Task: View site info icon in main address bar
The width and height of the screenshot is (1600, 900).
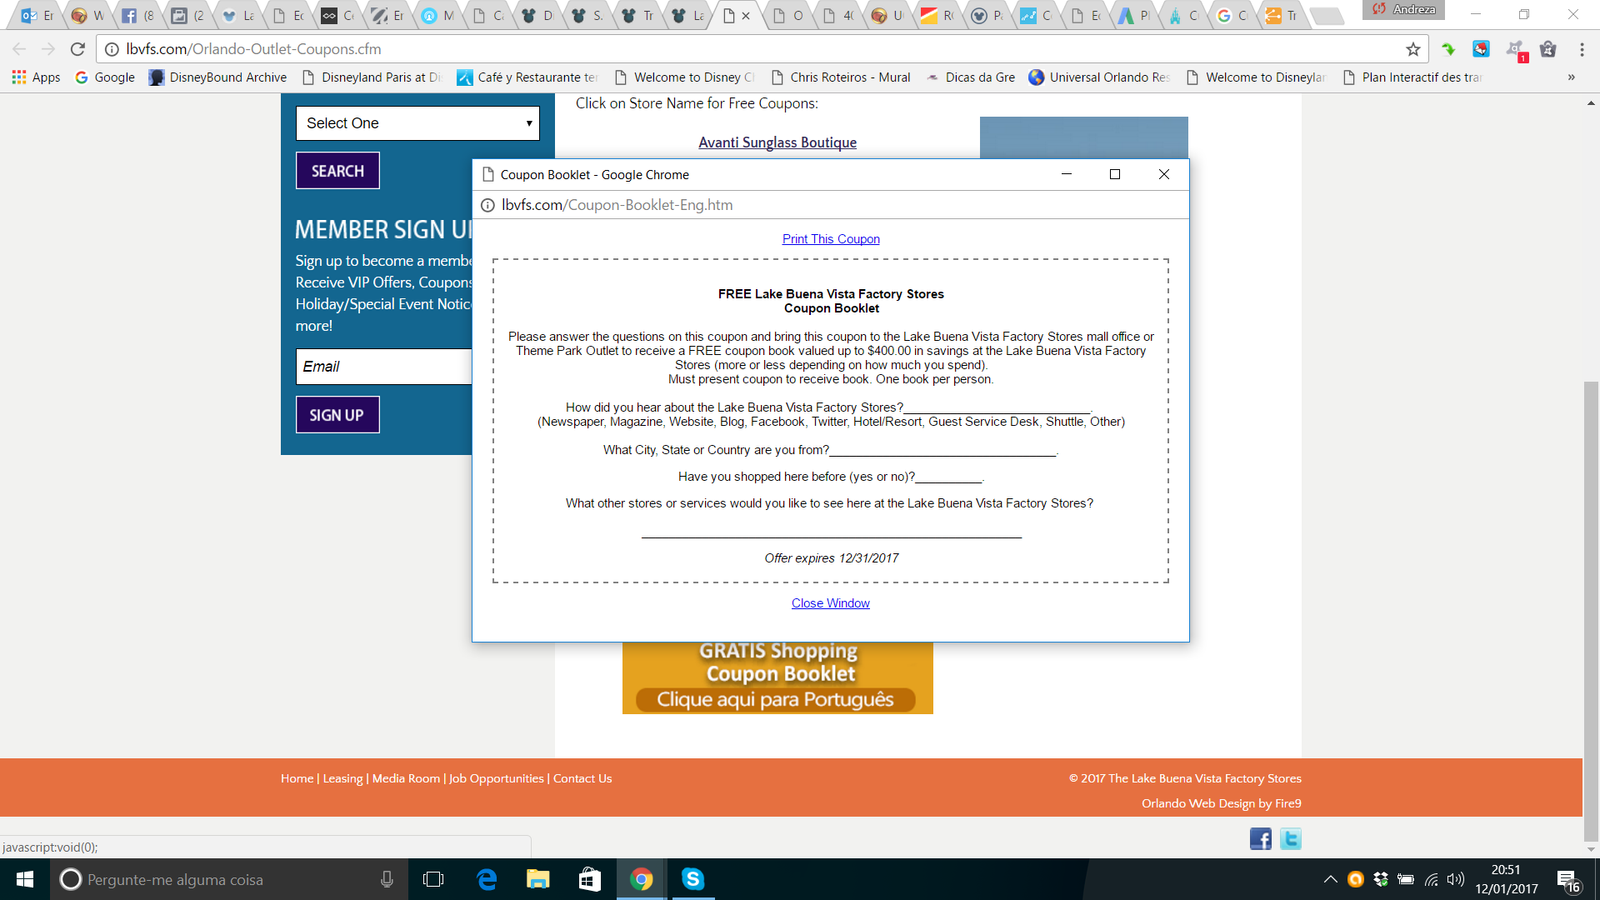Action: pos(112,49)
